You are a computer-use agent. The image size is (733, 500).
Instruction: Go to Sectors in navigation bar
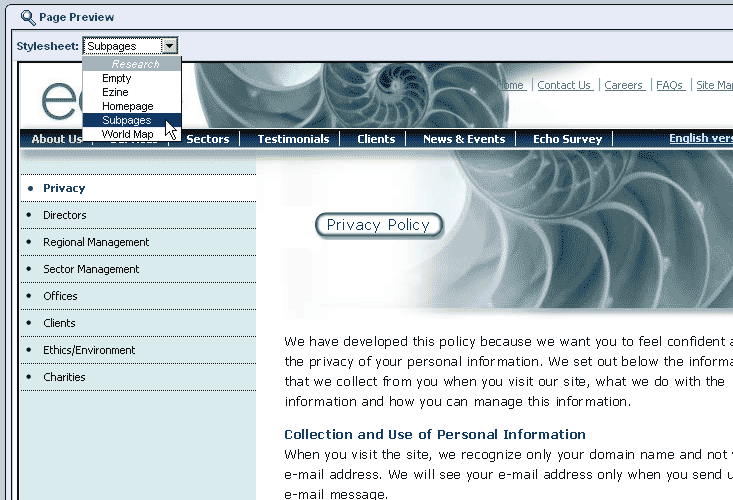(x=208, y=139)
